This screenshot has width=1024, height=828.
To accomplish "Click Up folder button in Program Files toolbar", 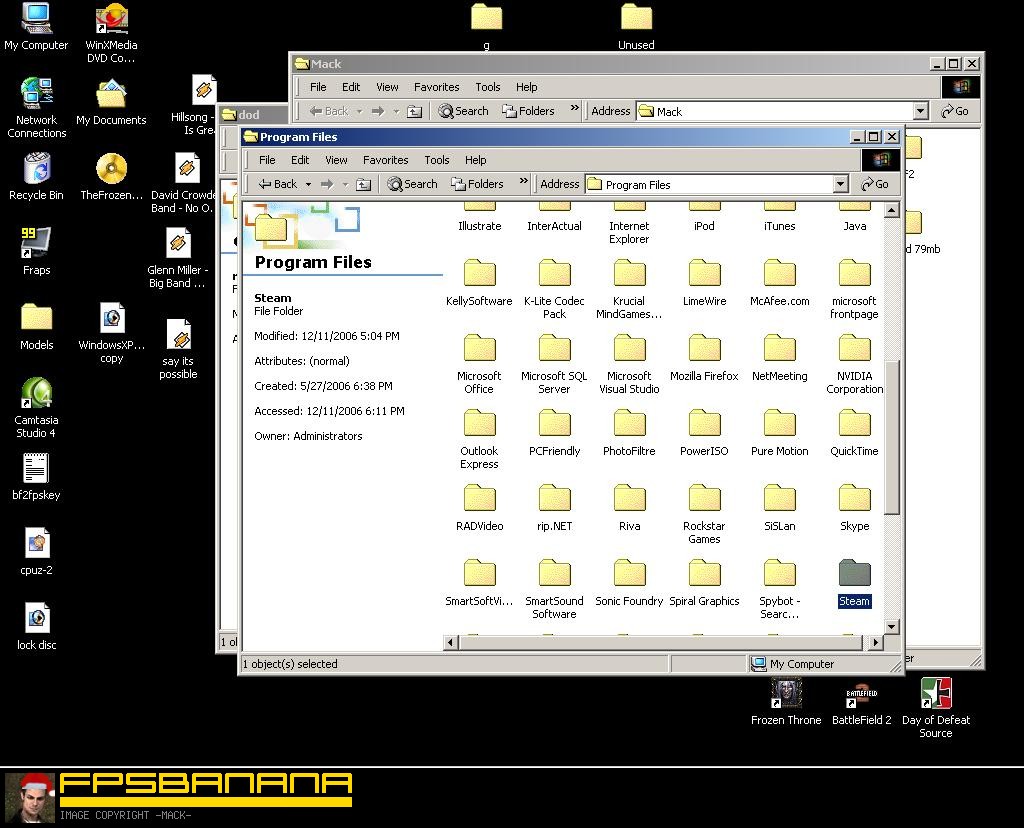I will click(x=364, y=184).
